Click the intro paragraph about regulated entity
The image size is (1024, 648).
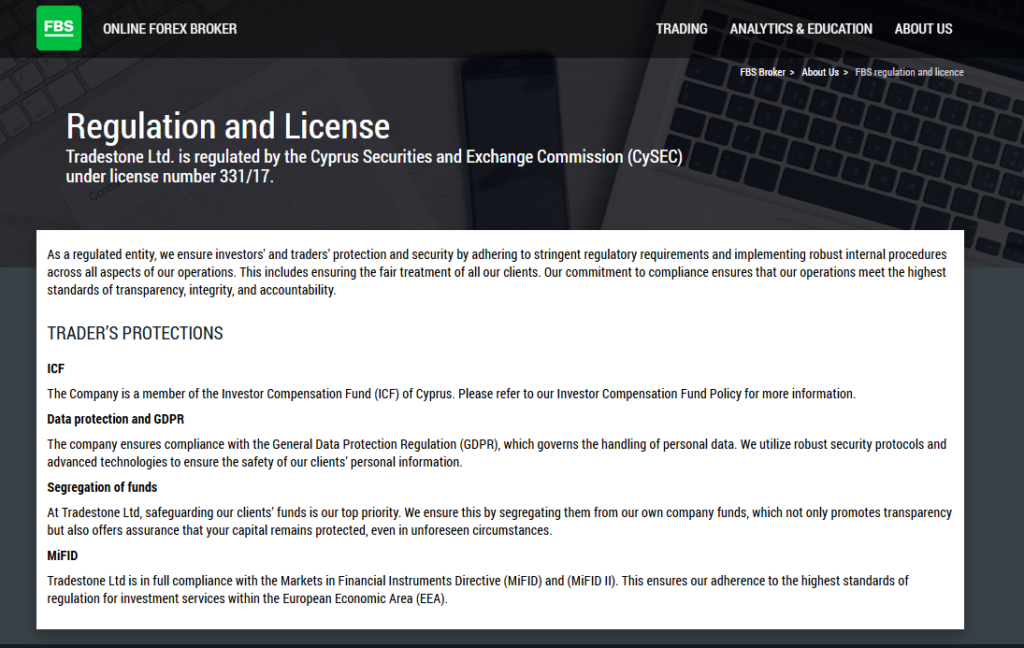(x=497, y=272)
